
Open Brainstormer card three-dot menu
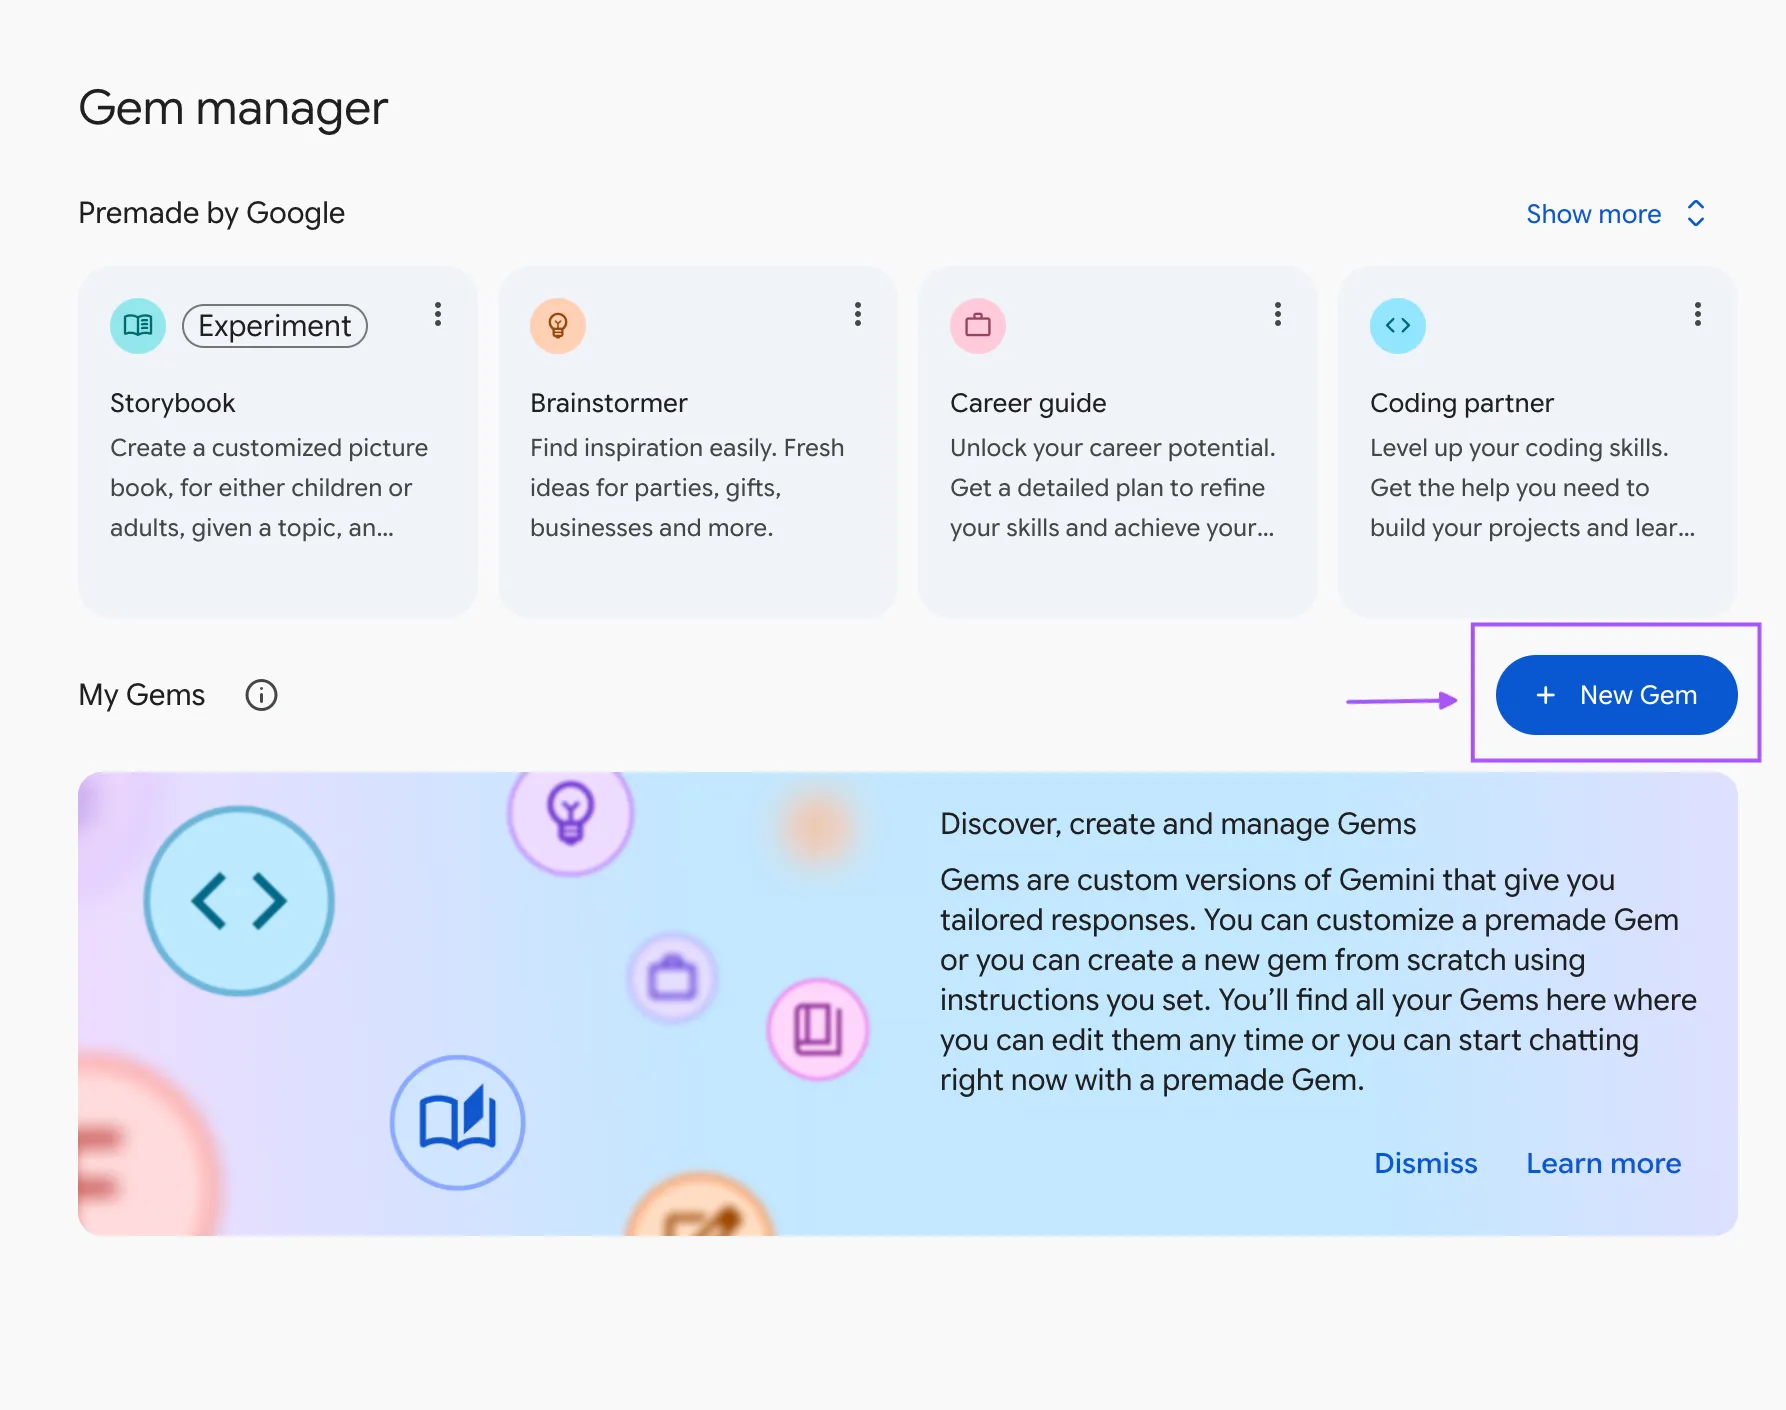point(858,315)
